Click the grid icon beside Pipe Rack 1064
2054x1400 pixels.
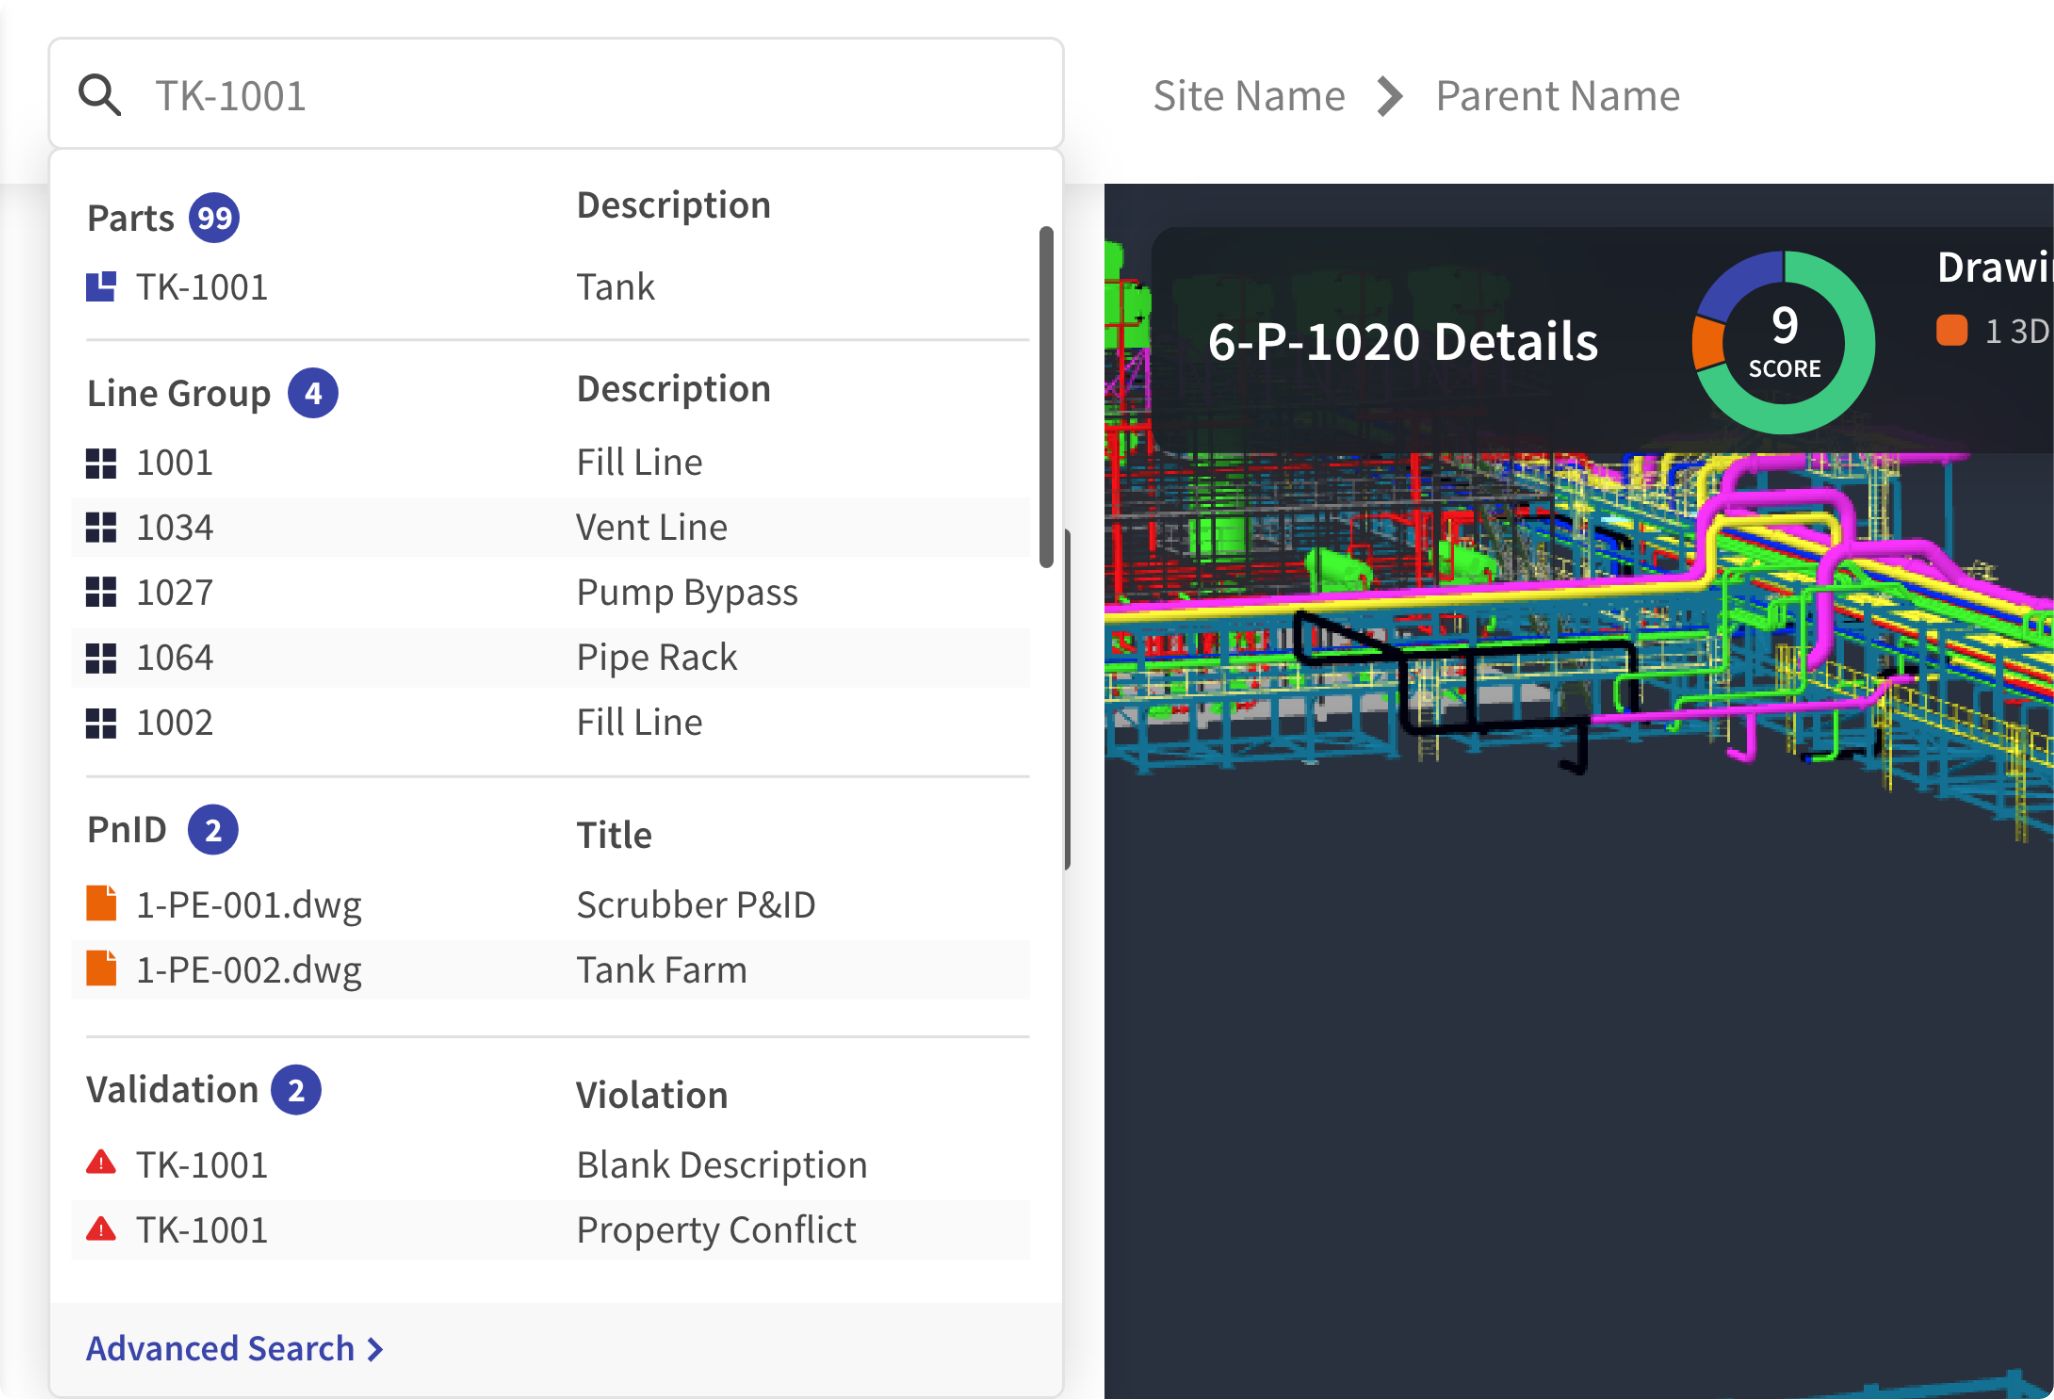[103, 657]
